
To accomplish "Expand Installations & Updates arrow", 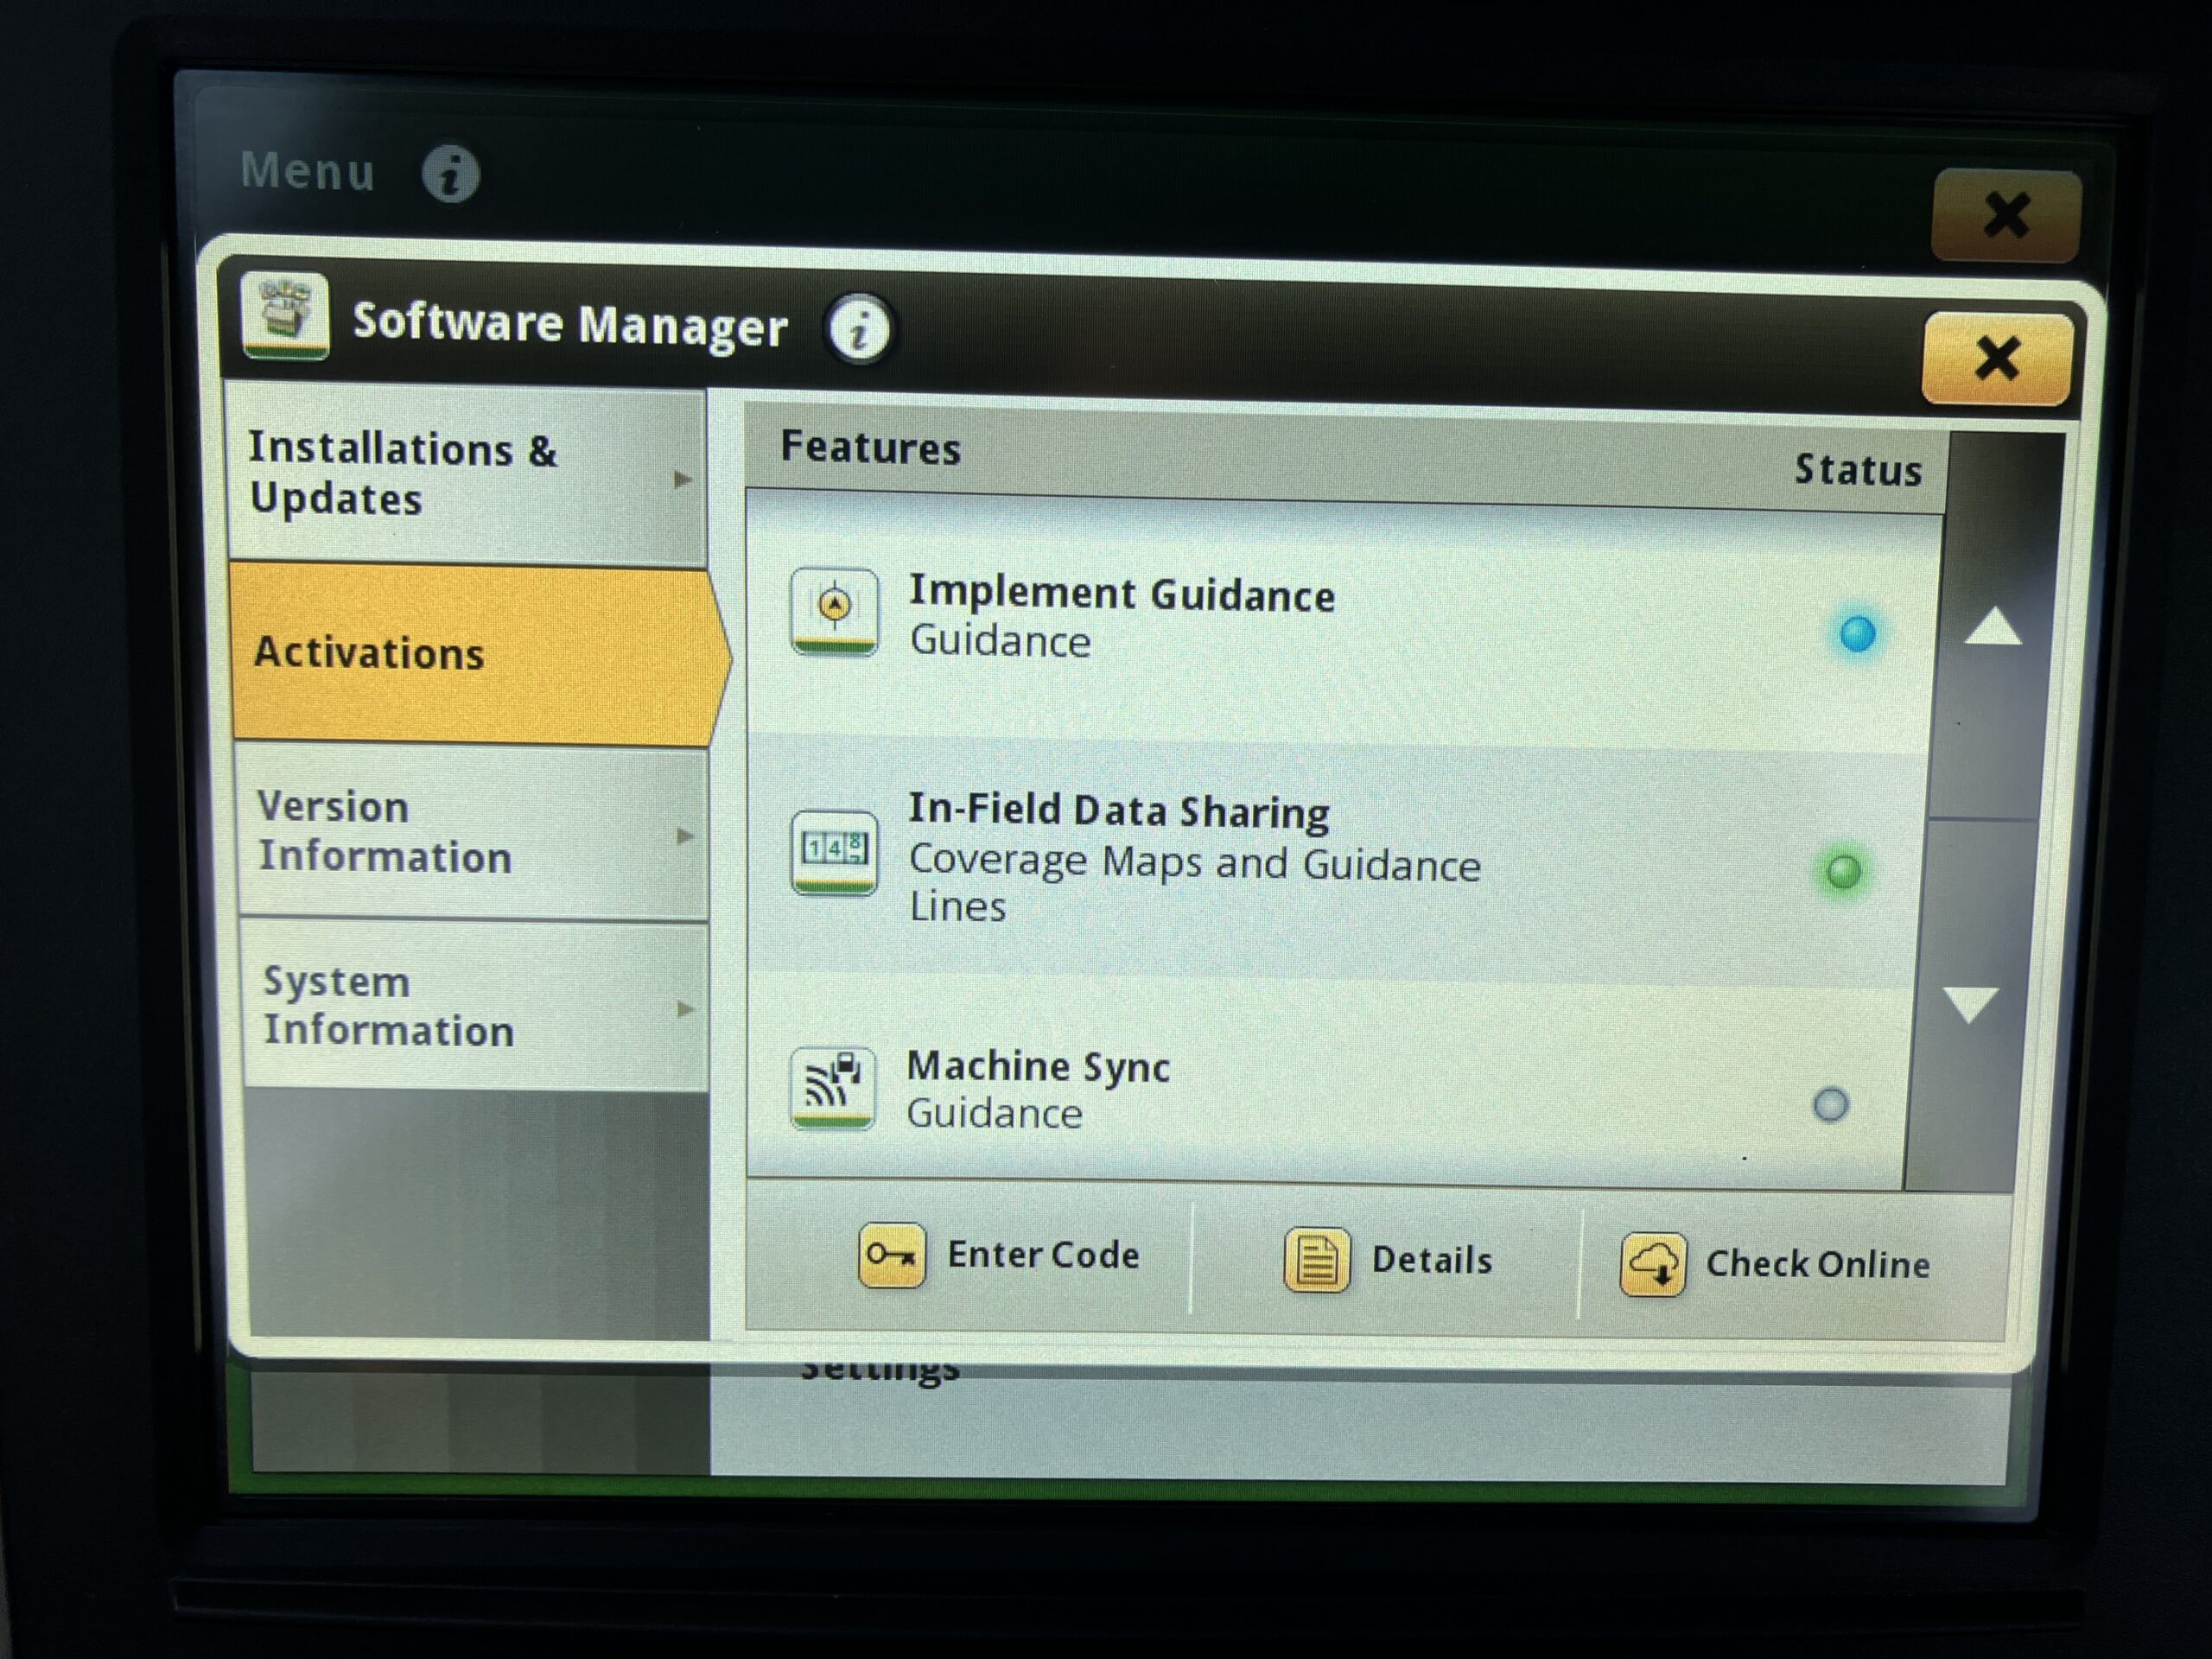I will click(683, 479).
